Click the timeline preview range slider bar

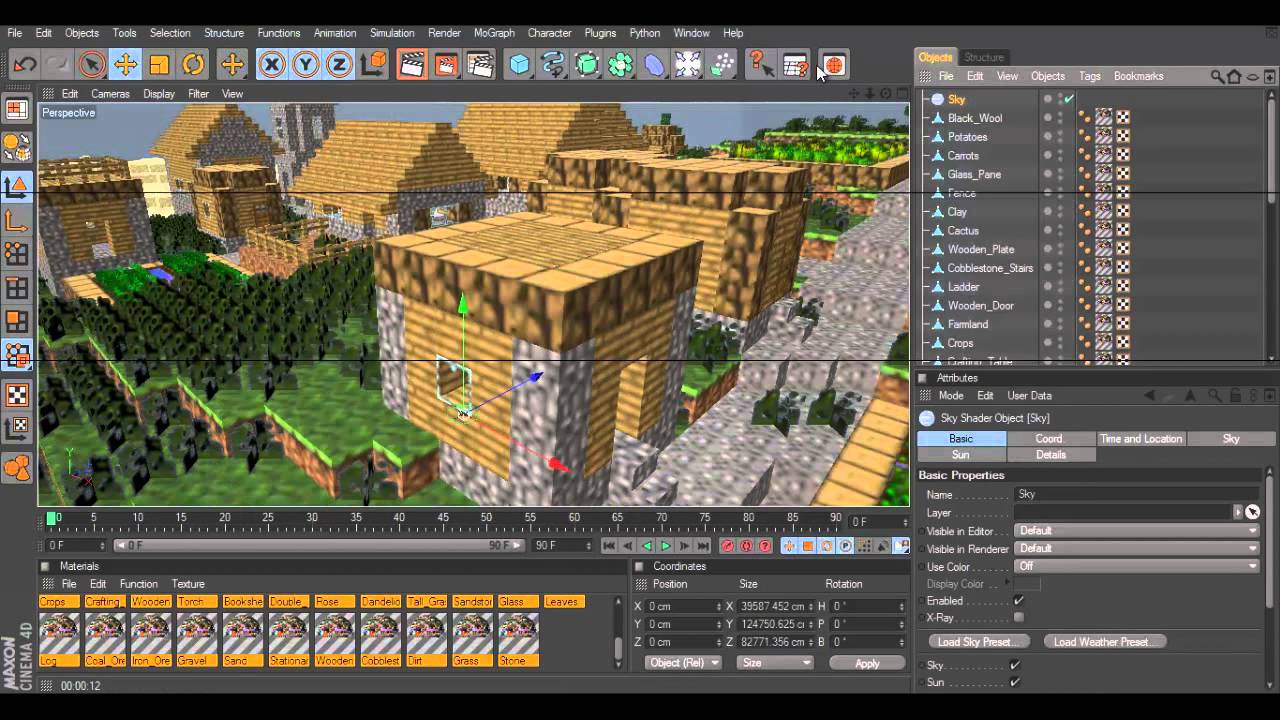tap(318, 546)
